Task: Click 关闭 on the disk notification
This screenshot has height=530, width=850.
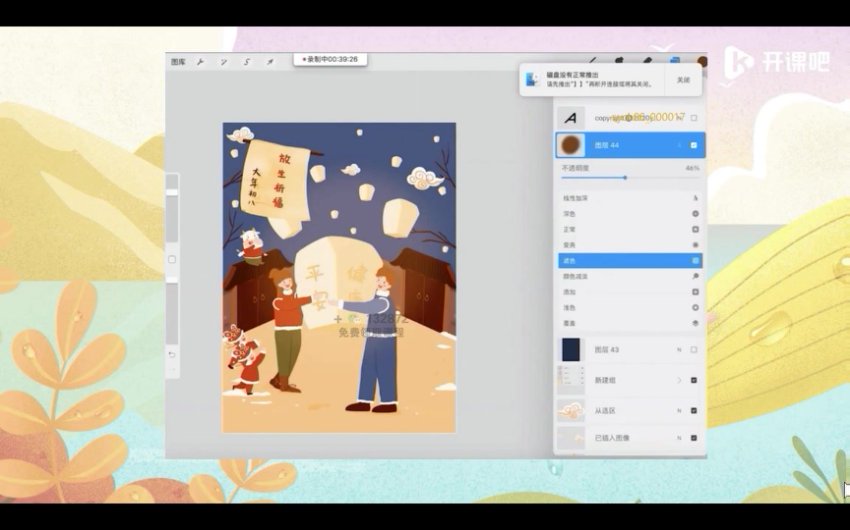Action: coord(682,79)
